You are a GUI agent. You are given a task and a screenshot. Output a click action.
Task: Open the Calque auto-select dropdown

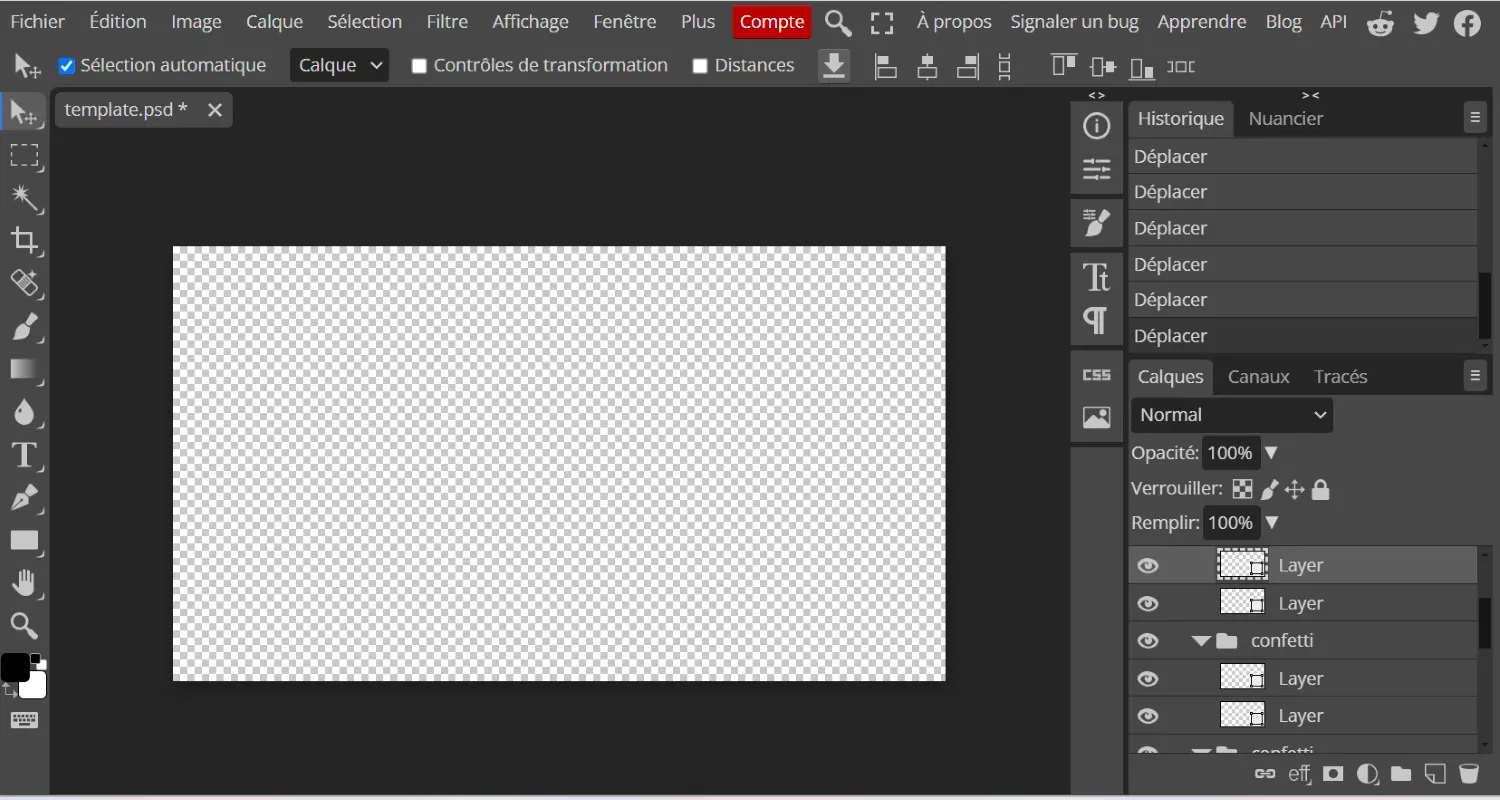(x=339, y=66)
